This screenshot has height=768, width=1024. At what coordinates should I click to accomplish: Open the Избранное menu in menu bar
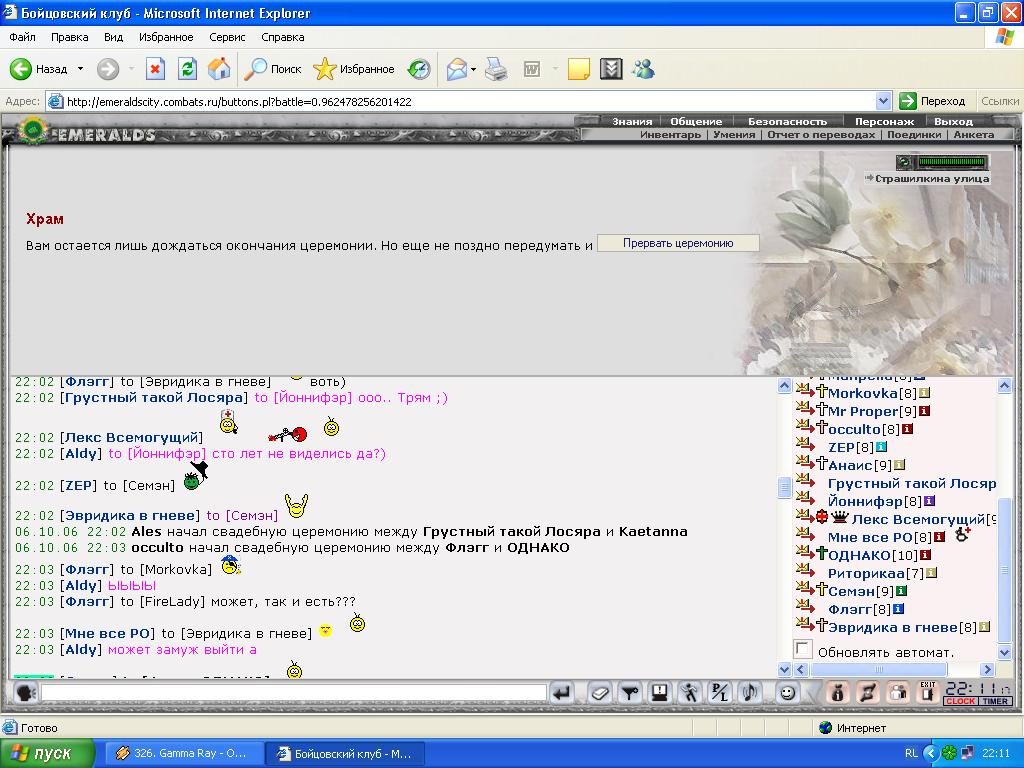pos(166,37)
